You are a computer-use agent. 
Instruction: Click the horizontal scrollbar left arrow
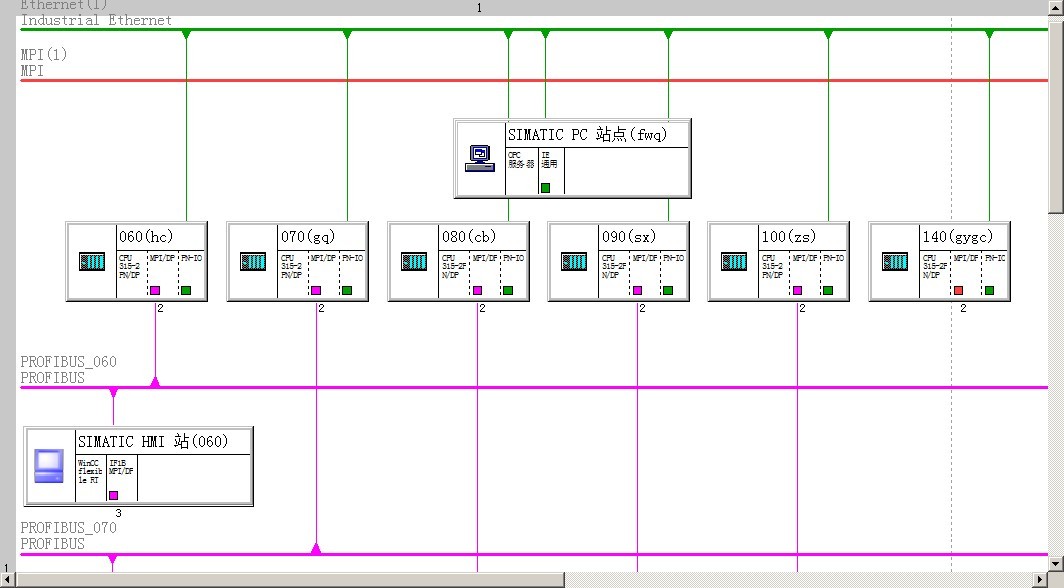pos(7,580)
